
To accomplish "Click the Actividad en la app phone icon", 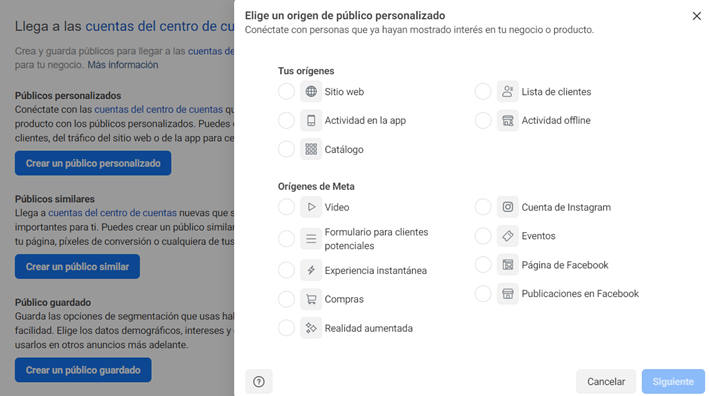I will 311,120.
